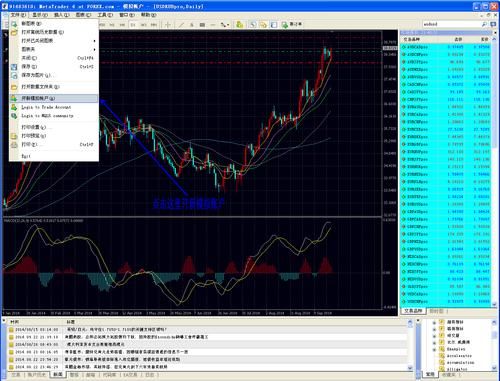
Task: Click the chat bubble icon beside search
Action: click(x=493, y=24)
